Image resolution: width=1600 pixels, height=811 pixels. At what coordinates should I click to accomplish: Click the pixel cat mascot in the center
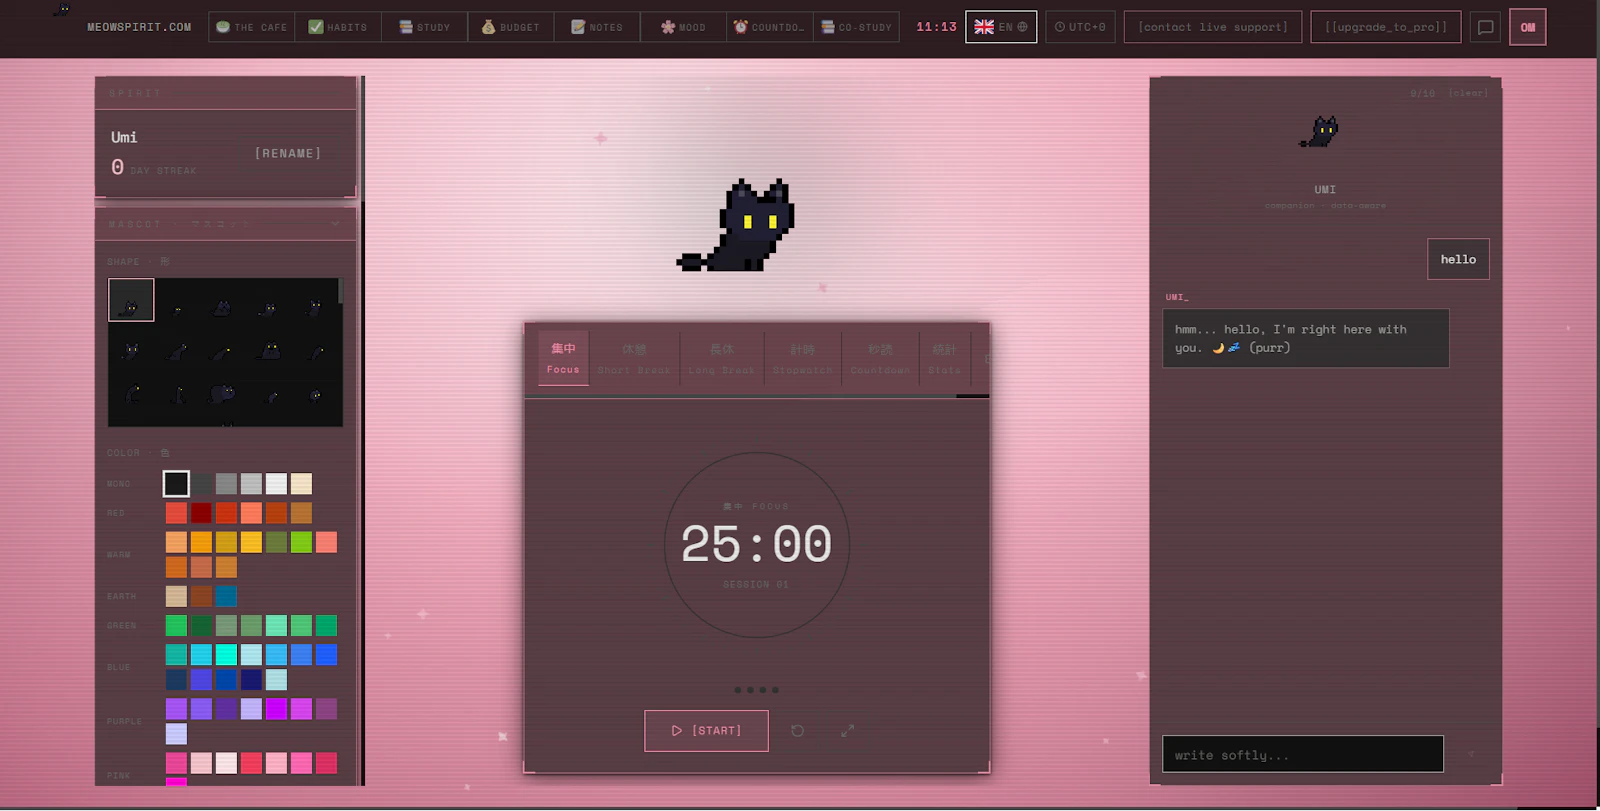(x=738, y=226)
